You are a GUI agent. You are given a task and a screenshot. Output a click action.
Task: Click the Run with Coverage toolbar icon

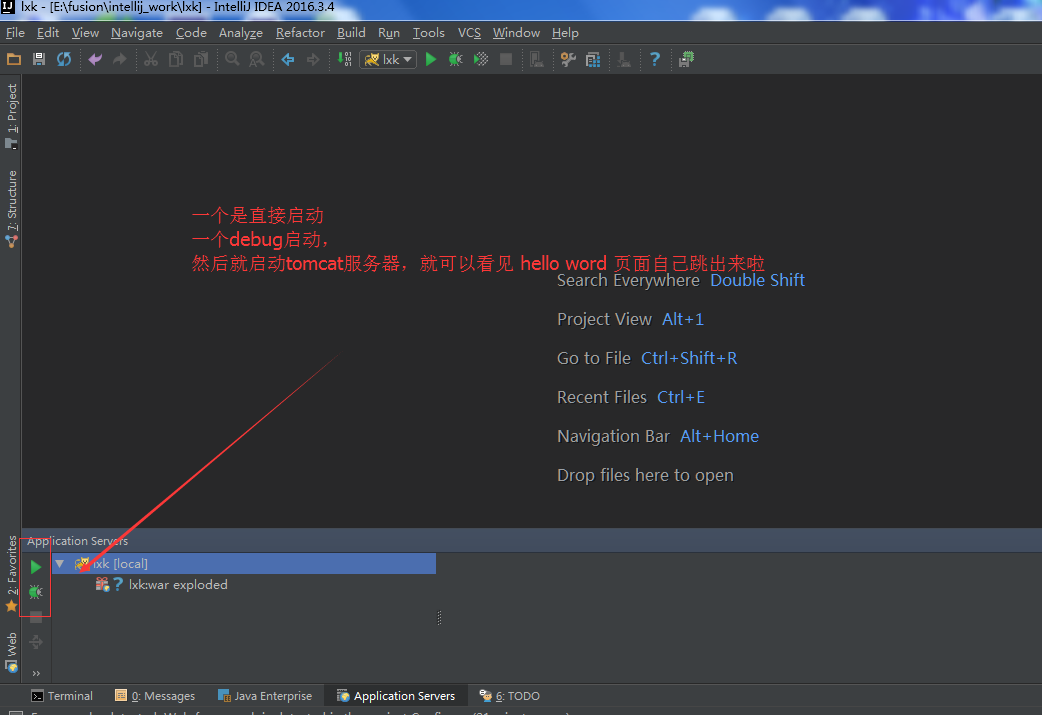pos(480,59)
